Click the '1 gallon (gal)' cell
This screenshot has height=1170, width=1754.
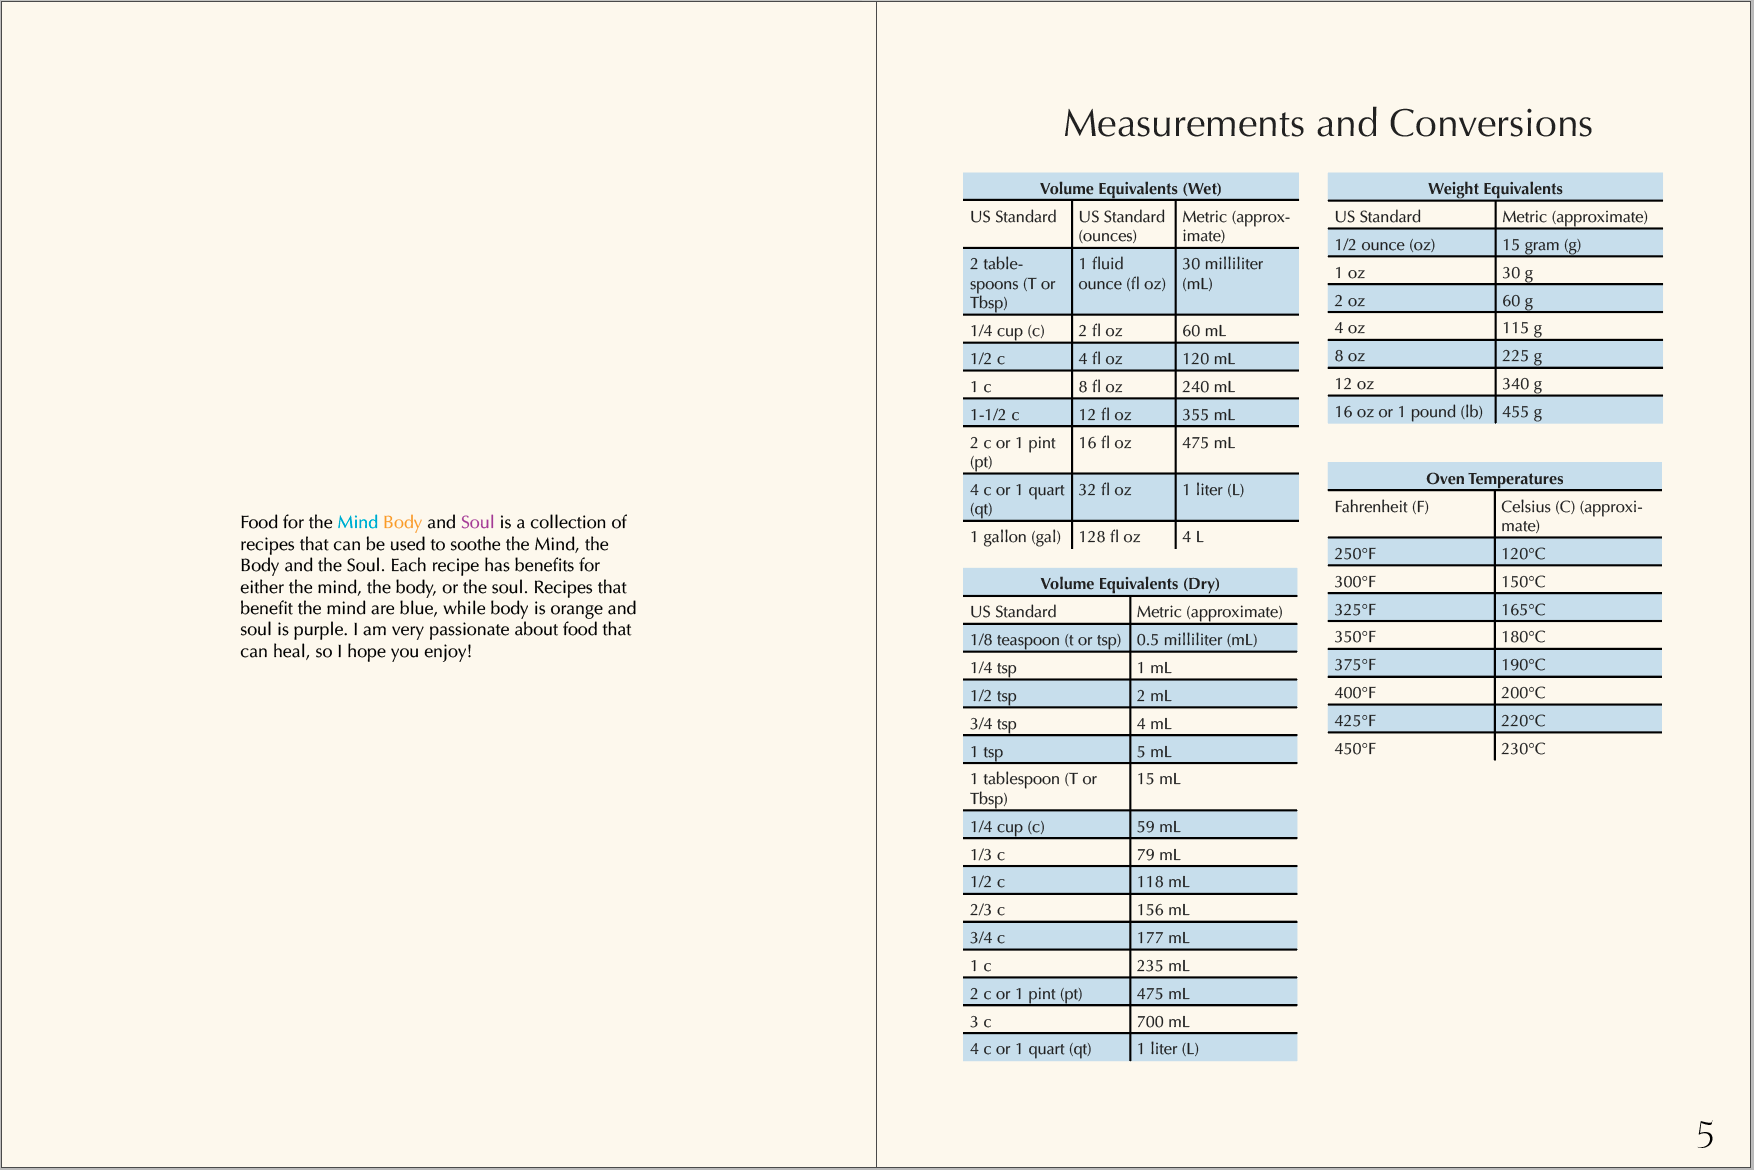point(1017,536)
